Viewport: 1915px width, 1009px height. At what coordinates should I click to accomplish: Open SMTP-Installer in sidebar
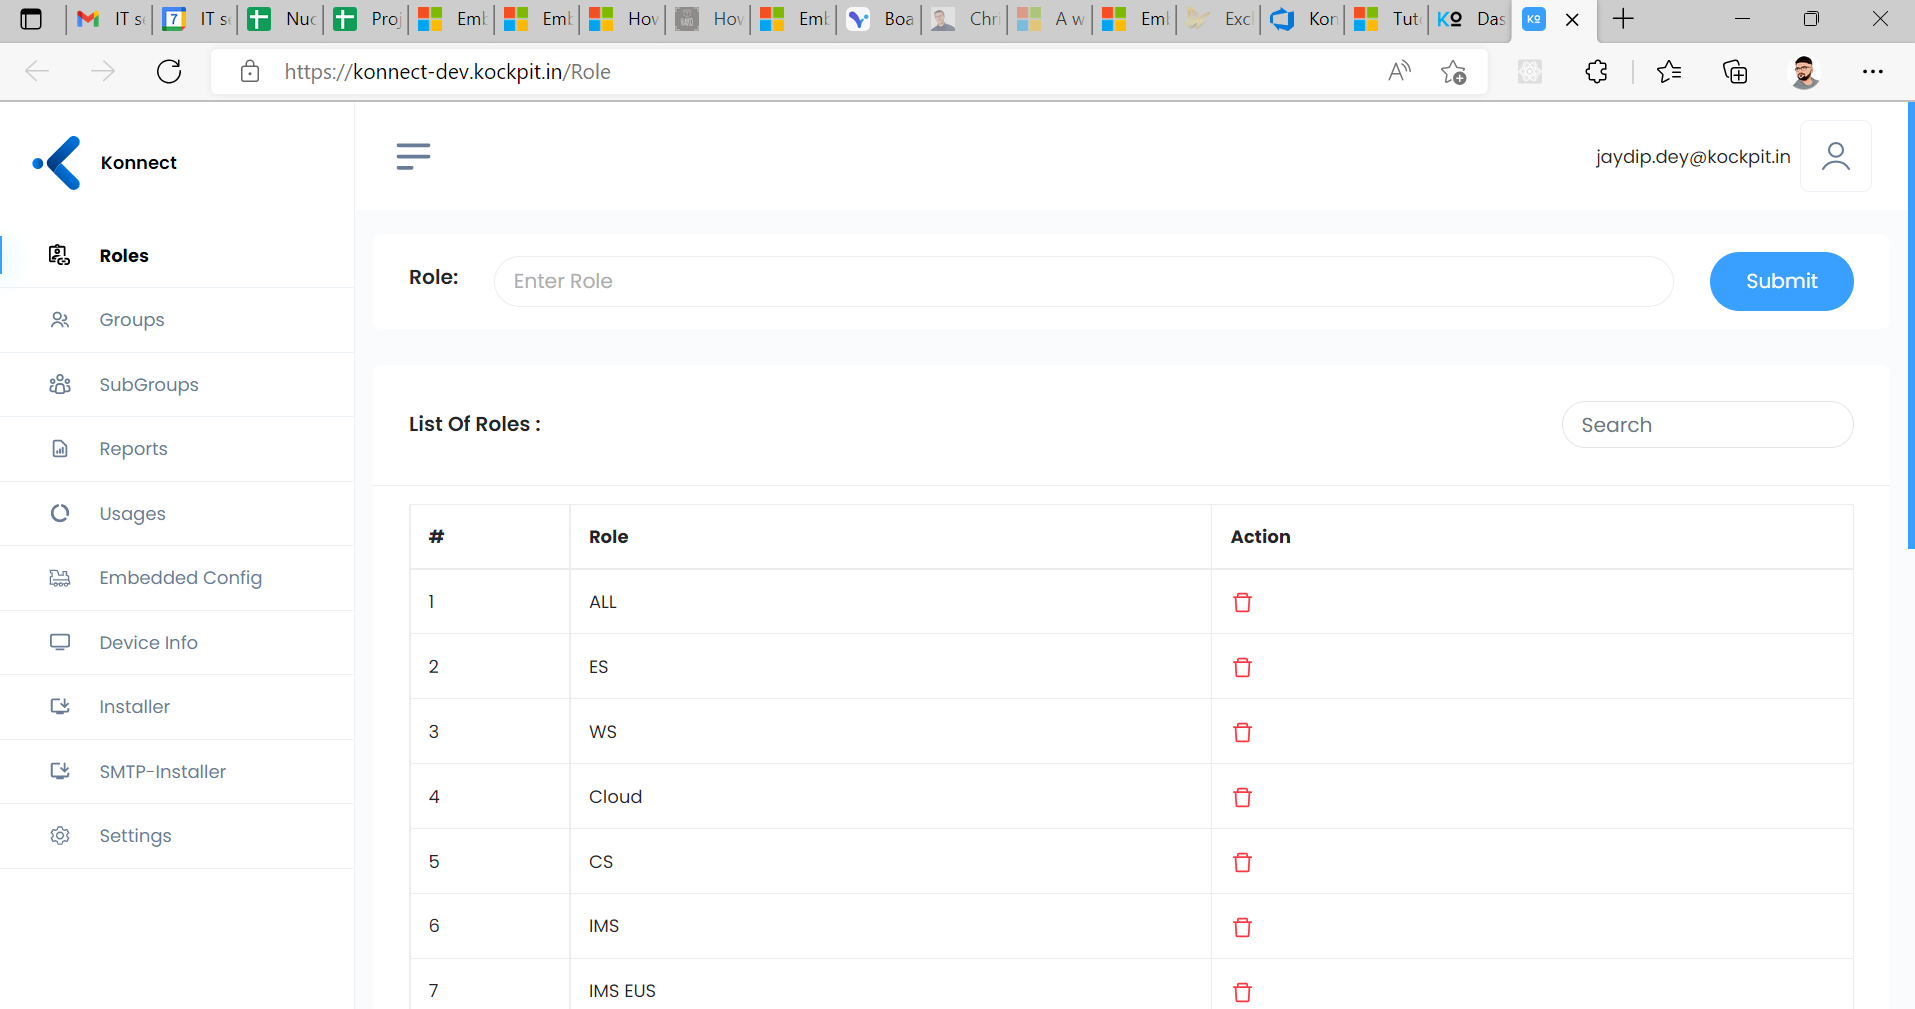tap(177, 771)
